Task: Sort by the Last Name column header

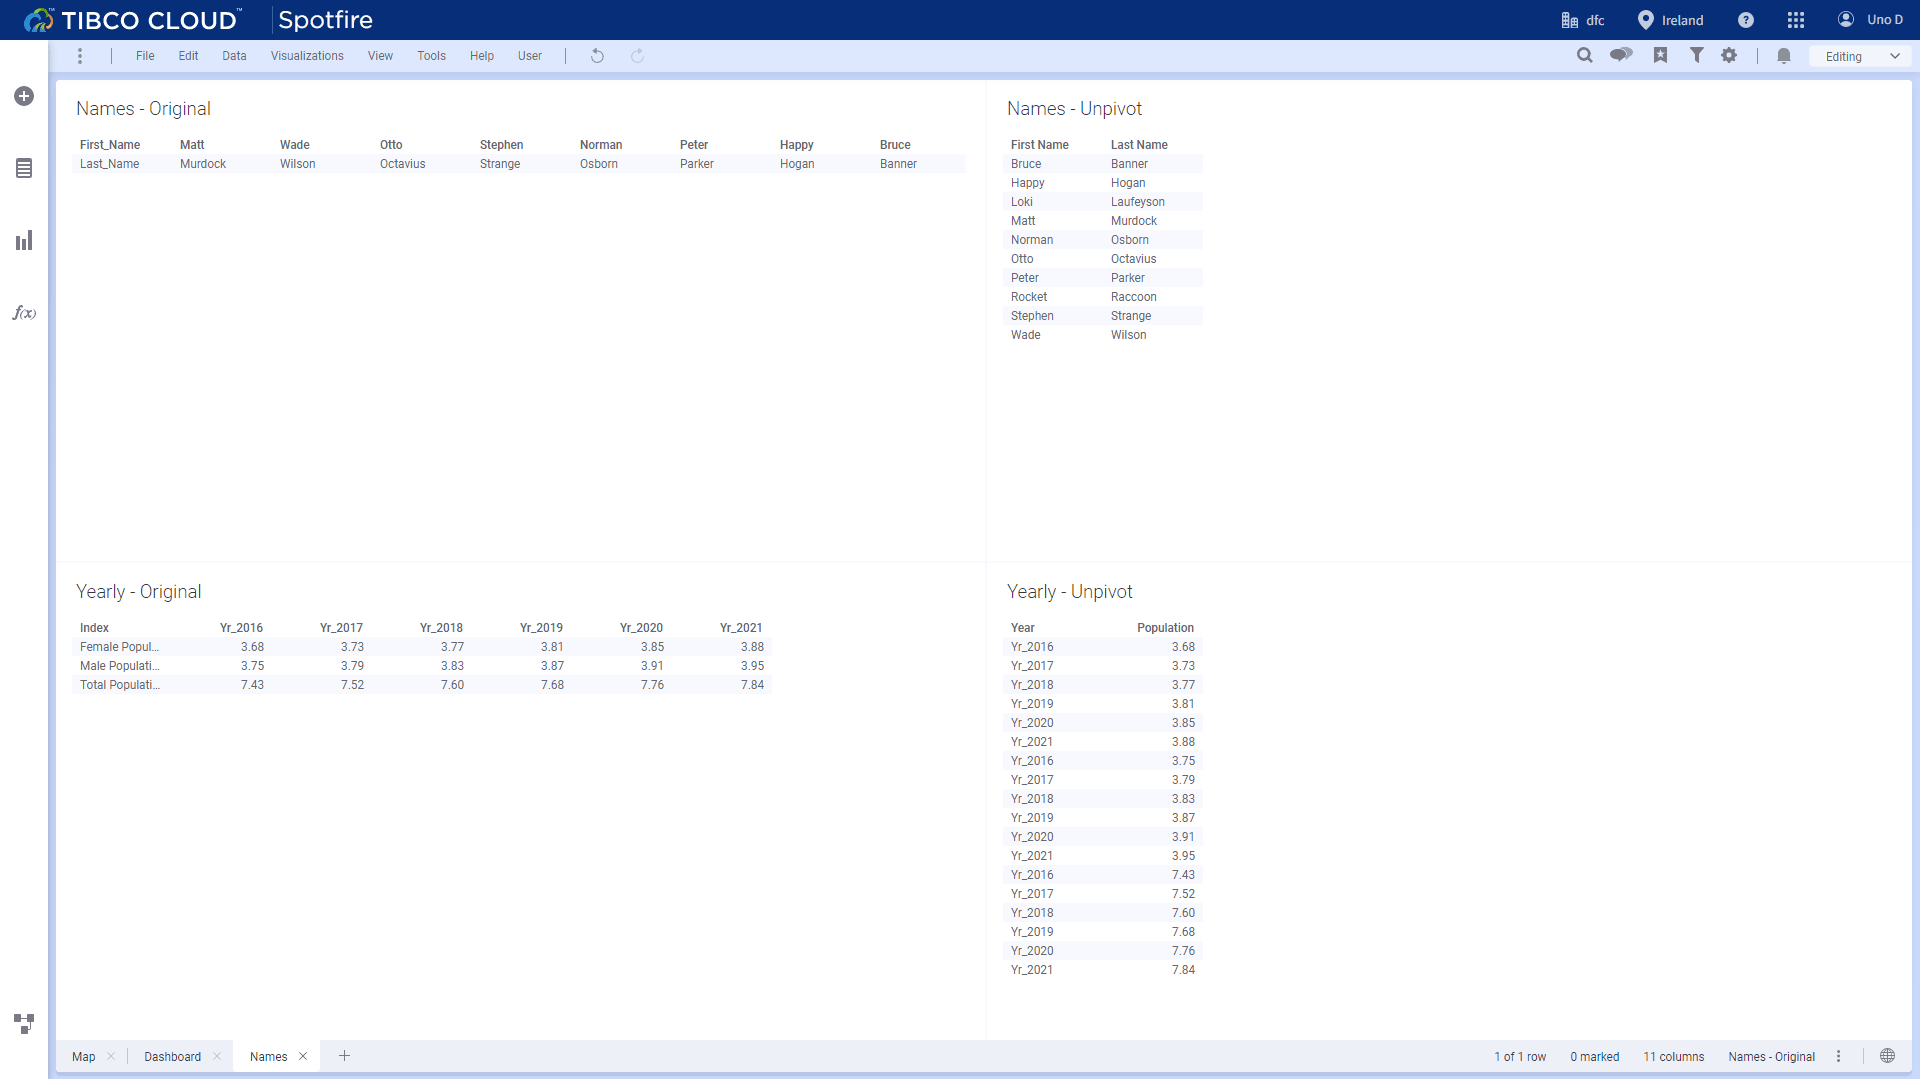Action: coord(1139,145)
